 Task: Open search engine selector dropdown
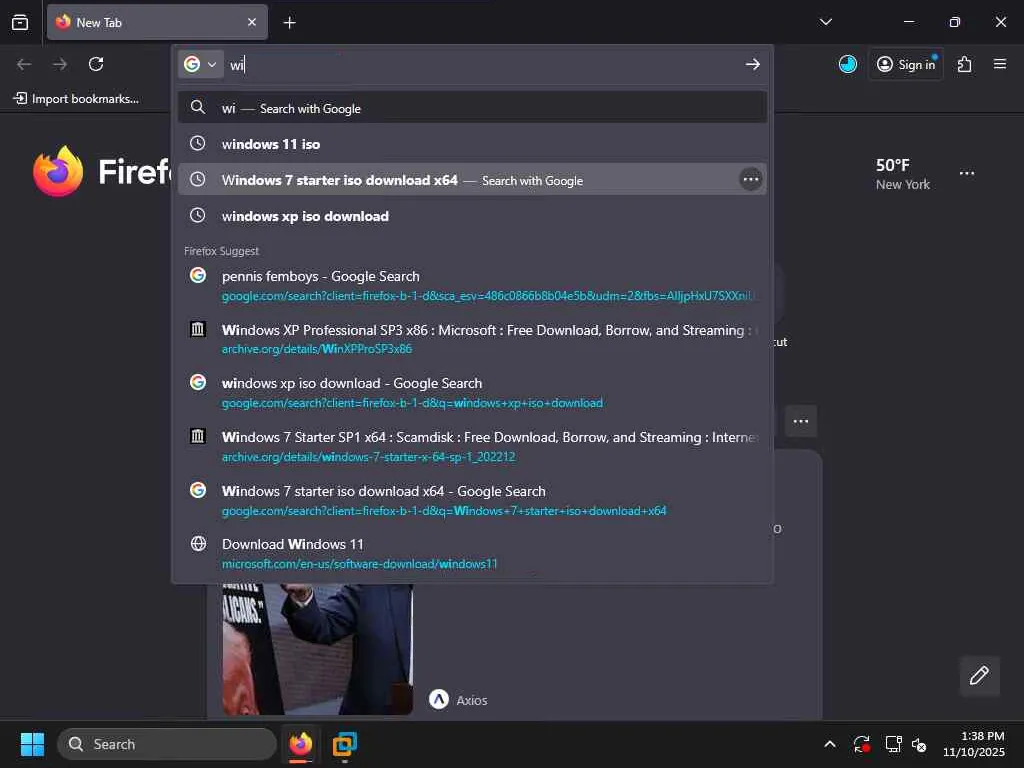click(x=200, y=64)
